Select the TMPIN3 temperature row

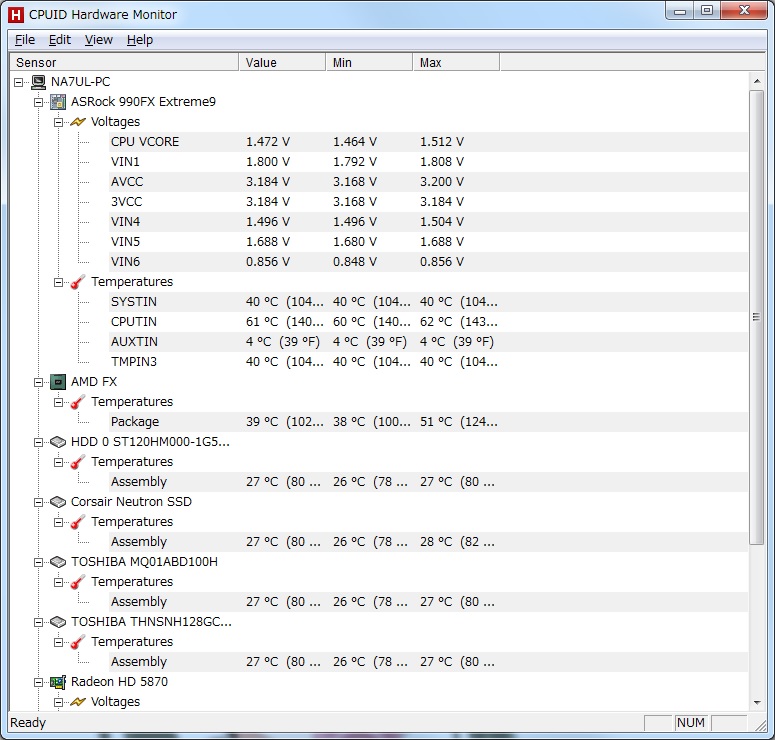[x=428, y=362]
